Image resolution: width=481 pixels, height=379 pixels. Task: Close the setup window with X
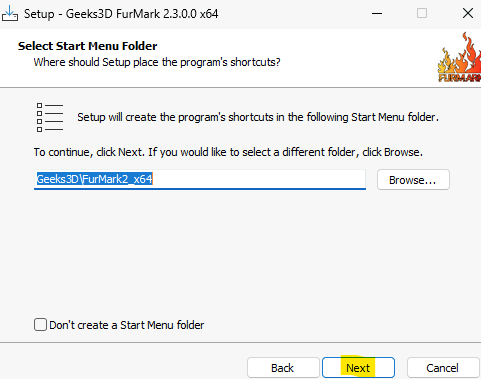[468, 14]
